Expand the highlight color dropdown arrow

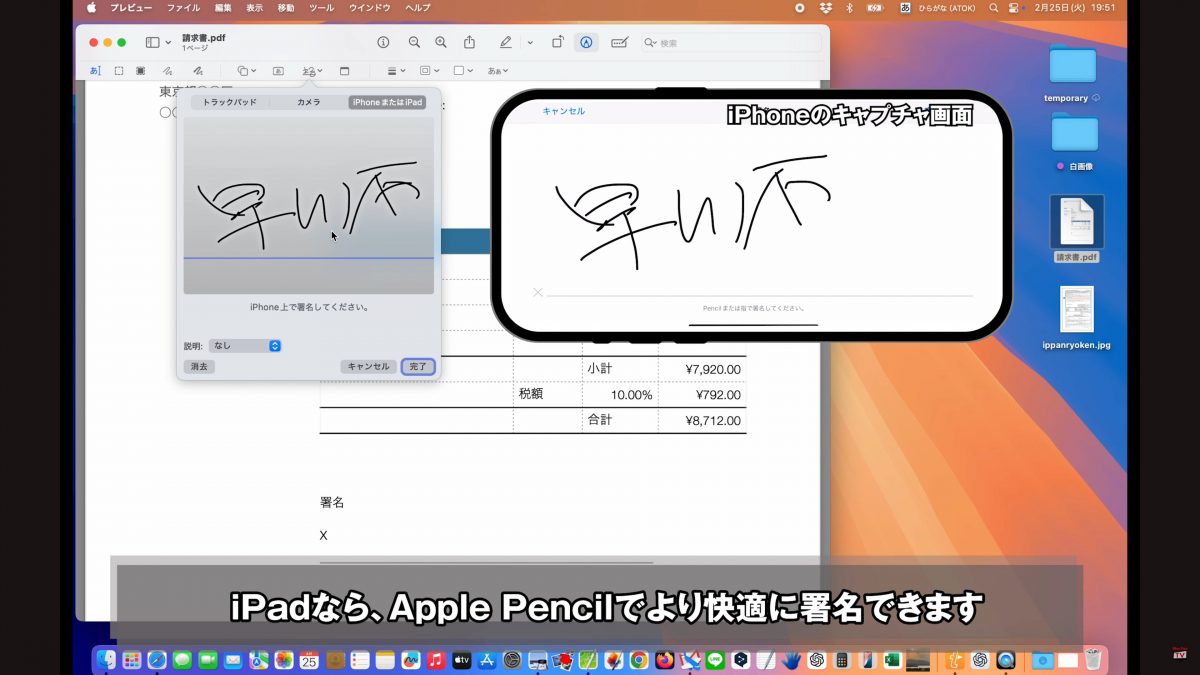coord(530,43)
